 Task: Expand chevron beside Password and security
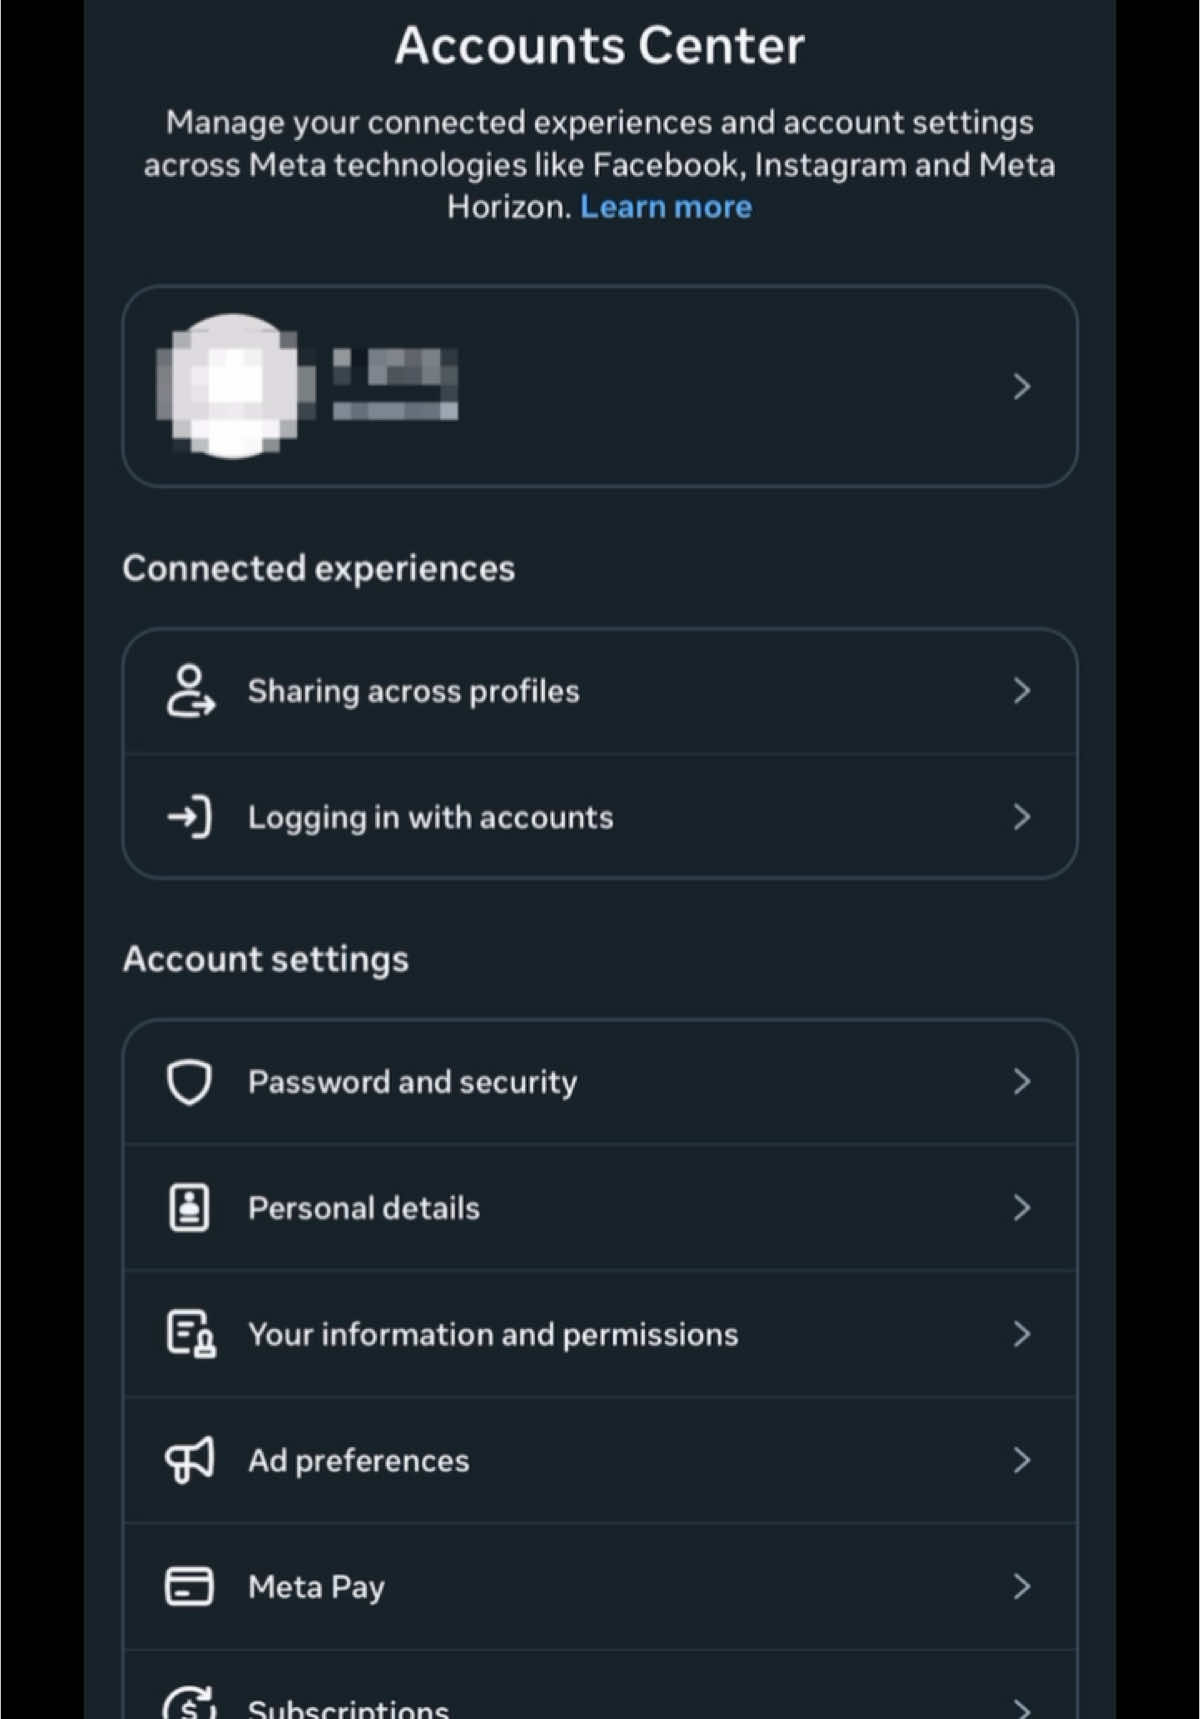pos(1021,1082)
